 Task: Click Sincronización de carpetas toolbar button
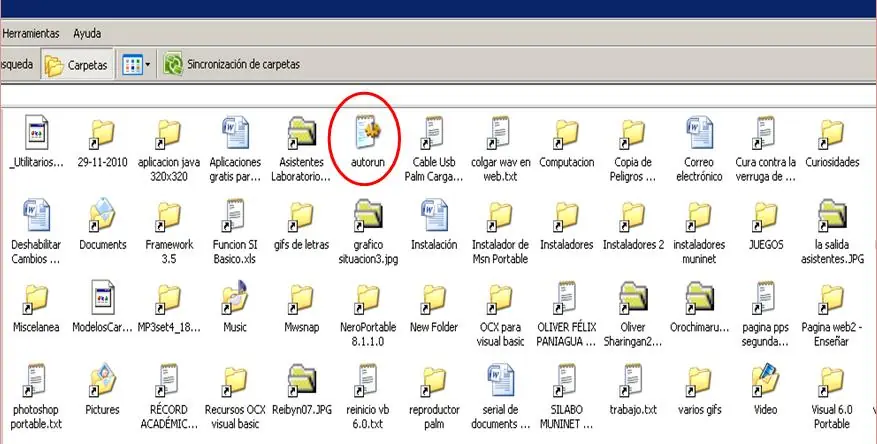pos(232,64)
